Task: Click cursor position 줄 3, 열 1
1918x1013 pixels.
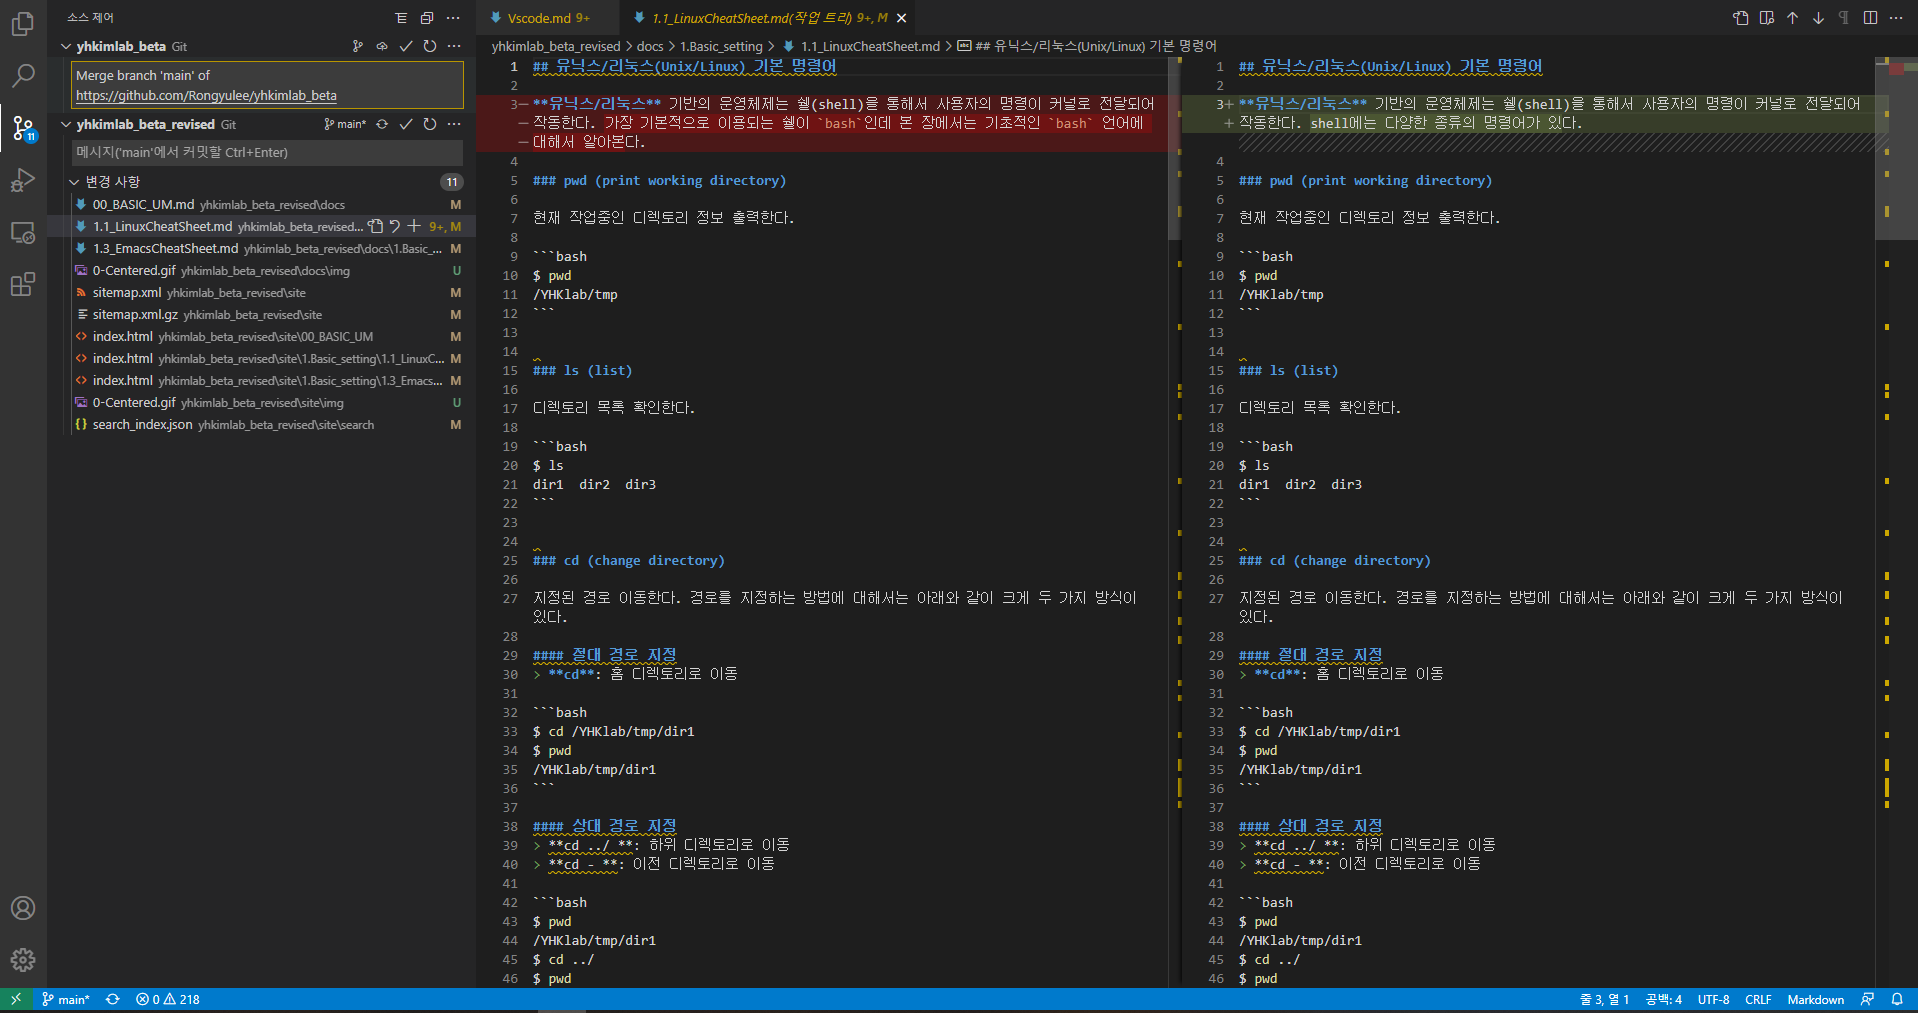Action: pyautogui.click(x=1604, y=999)
